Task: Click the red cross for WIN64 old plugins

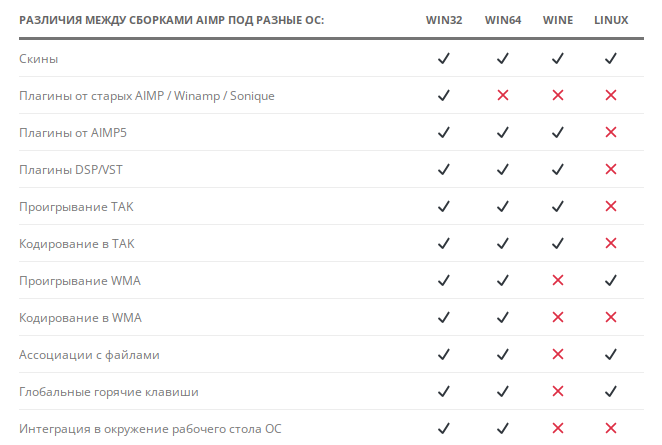Action: pos(503,96)
